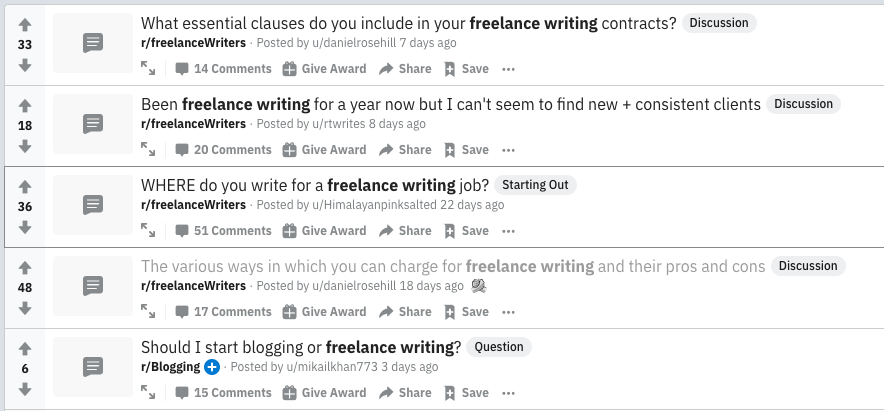Open more options for essential clauses post
Viewport: 884px width, 411px height.
click(x=508, y=69)
